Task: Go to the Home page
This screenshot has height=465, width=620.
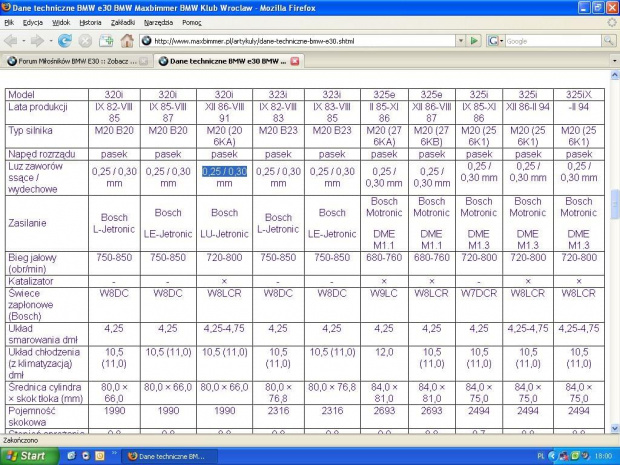Action: (127, 41)
